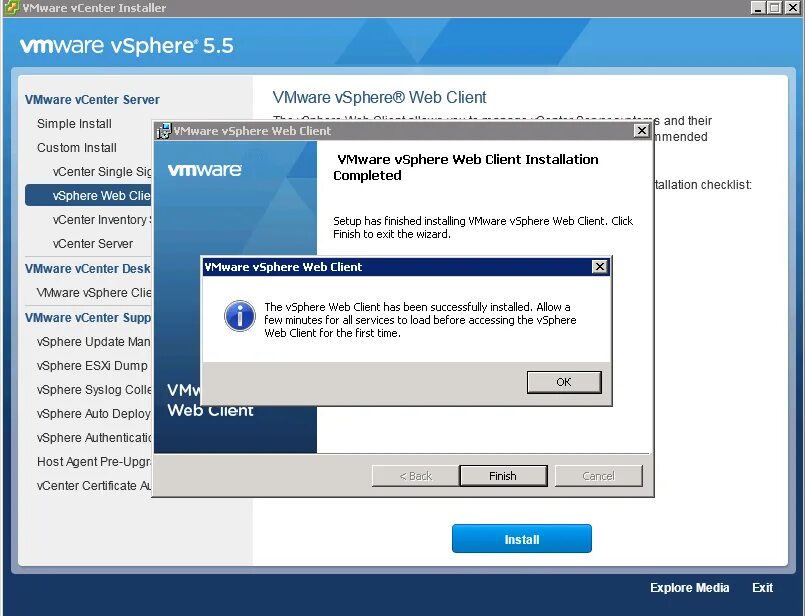The width and height of the screenshot is (805, 616).
Task: Click the Installation Completed heading text
Action: 466,167
